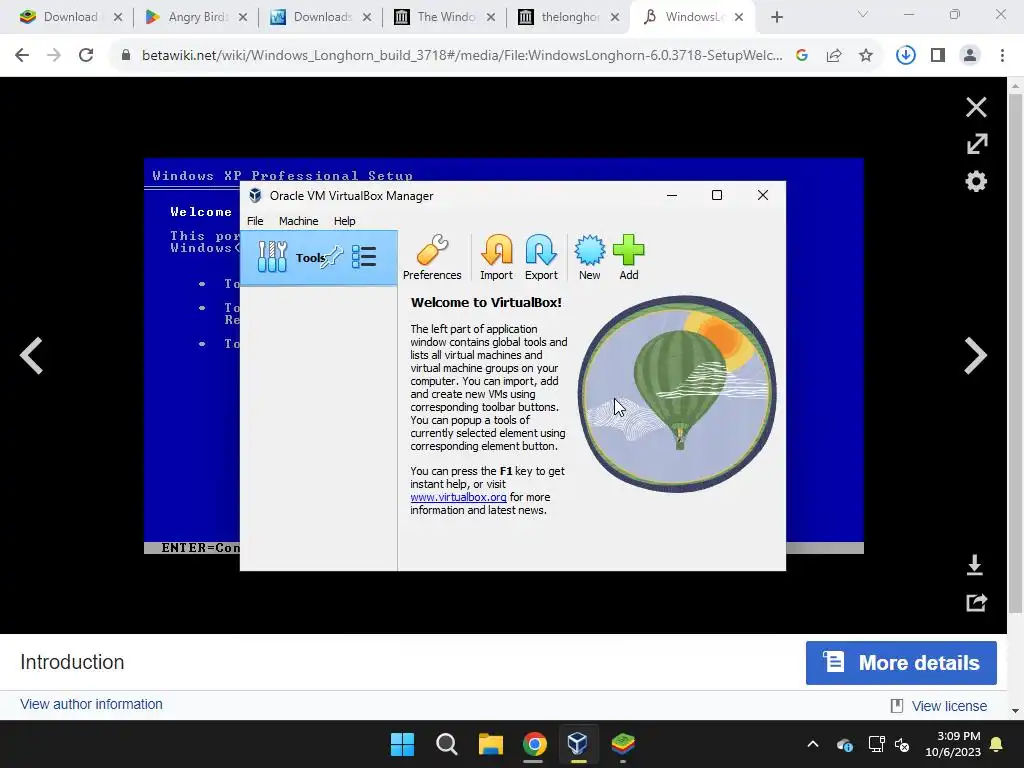Enter fullscreen media viewer mode
Viewport: 1024px width, 768px height.
coord(976,144)
